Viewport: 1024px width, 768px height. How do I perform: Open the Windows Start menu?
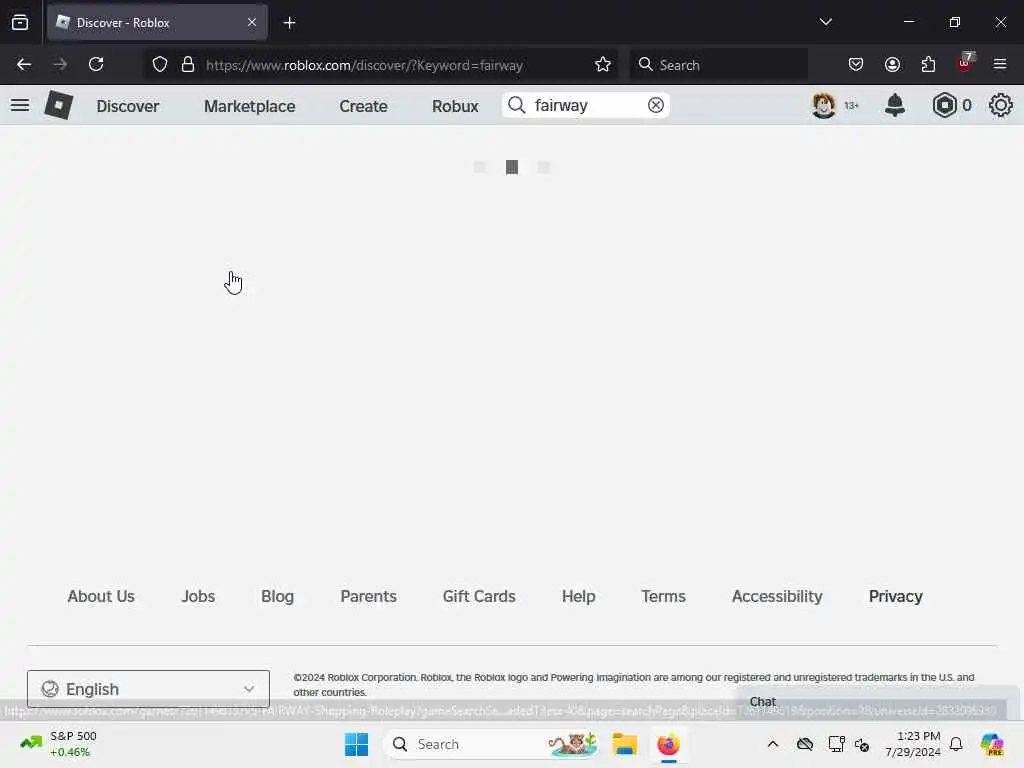(357, 744)
